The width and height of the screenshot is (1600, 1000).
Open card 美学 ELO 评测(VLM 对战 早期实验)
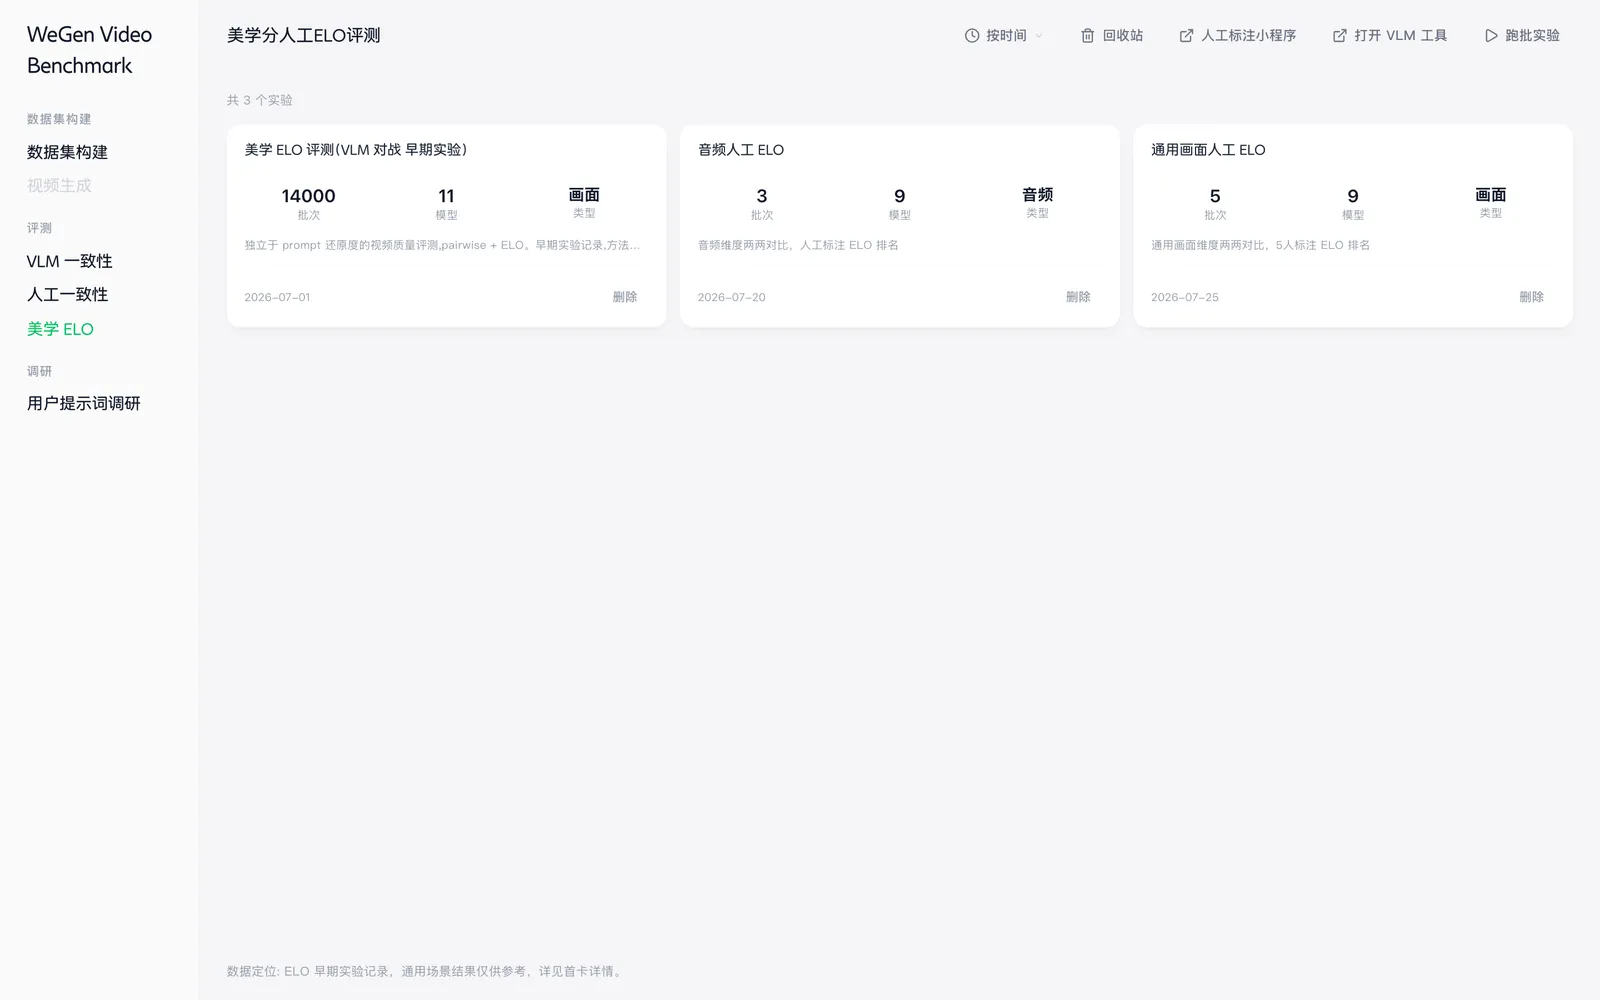click(x=355, y=150)
